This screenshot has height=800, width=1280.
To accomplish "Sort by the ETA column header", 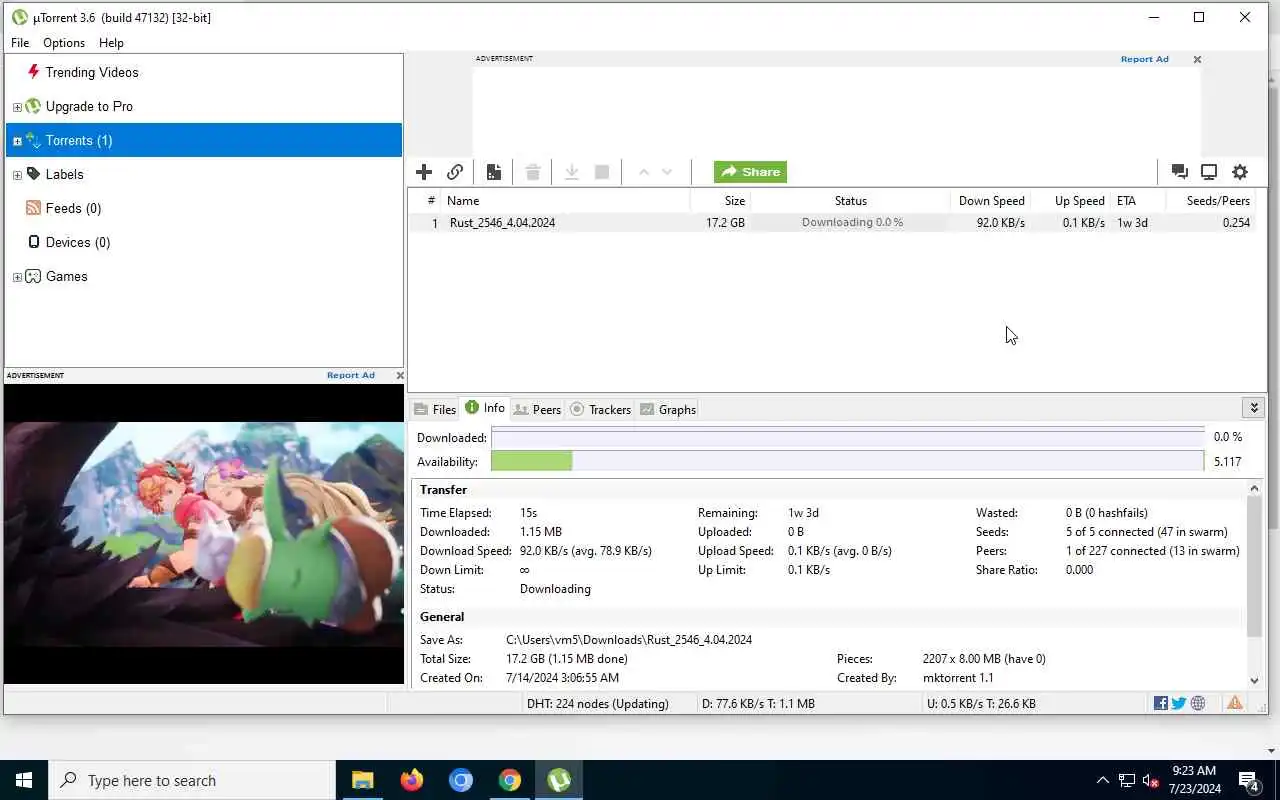I will 1138,201.
